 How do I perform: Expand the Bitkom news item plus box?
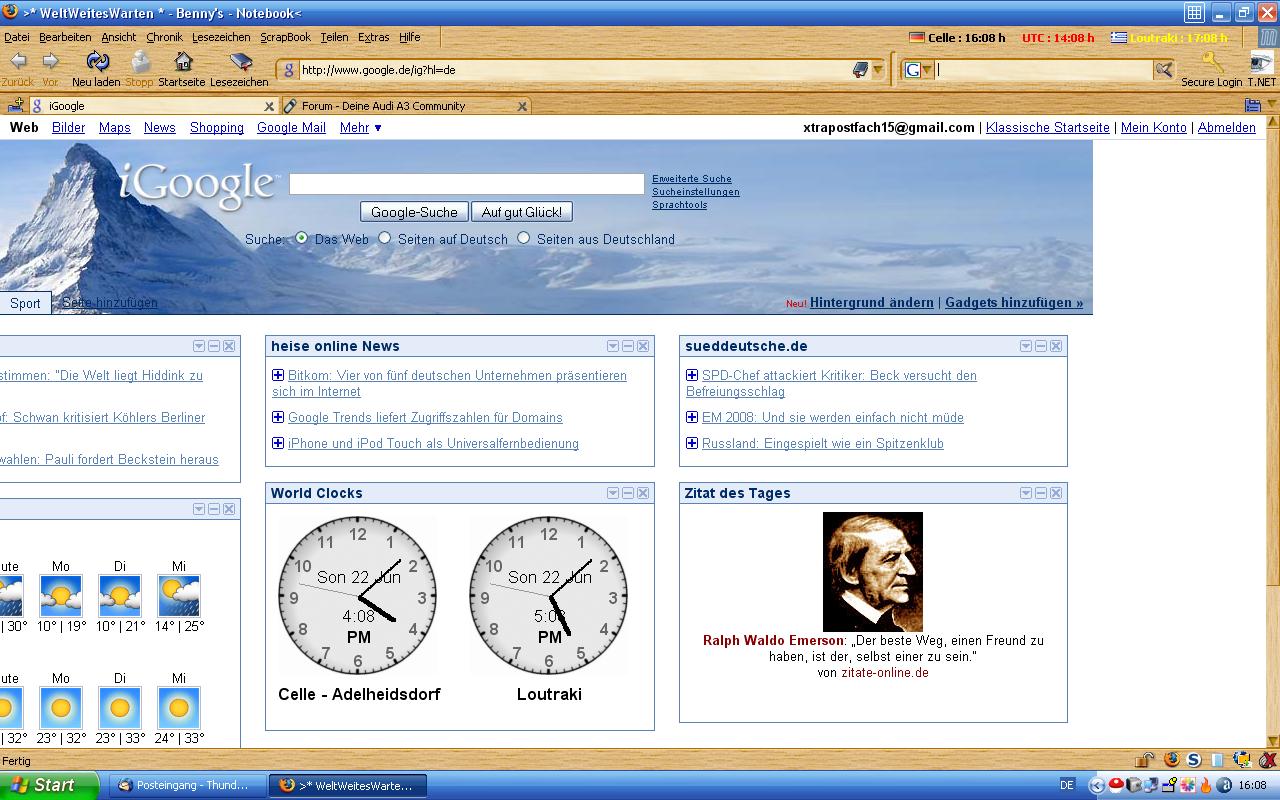[x=278, y=375]
